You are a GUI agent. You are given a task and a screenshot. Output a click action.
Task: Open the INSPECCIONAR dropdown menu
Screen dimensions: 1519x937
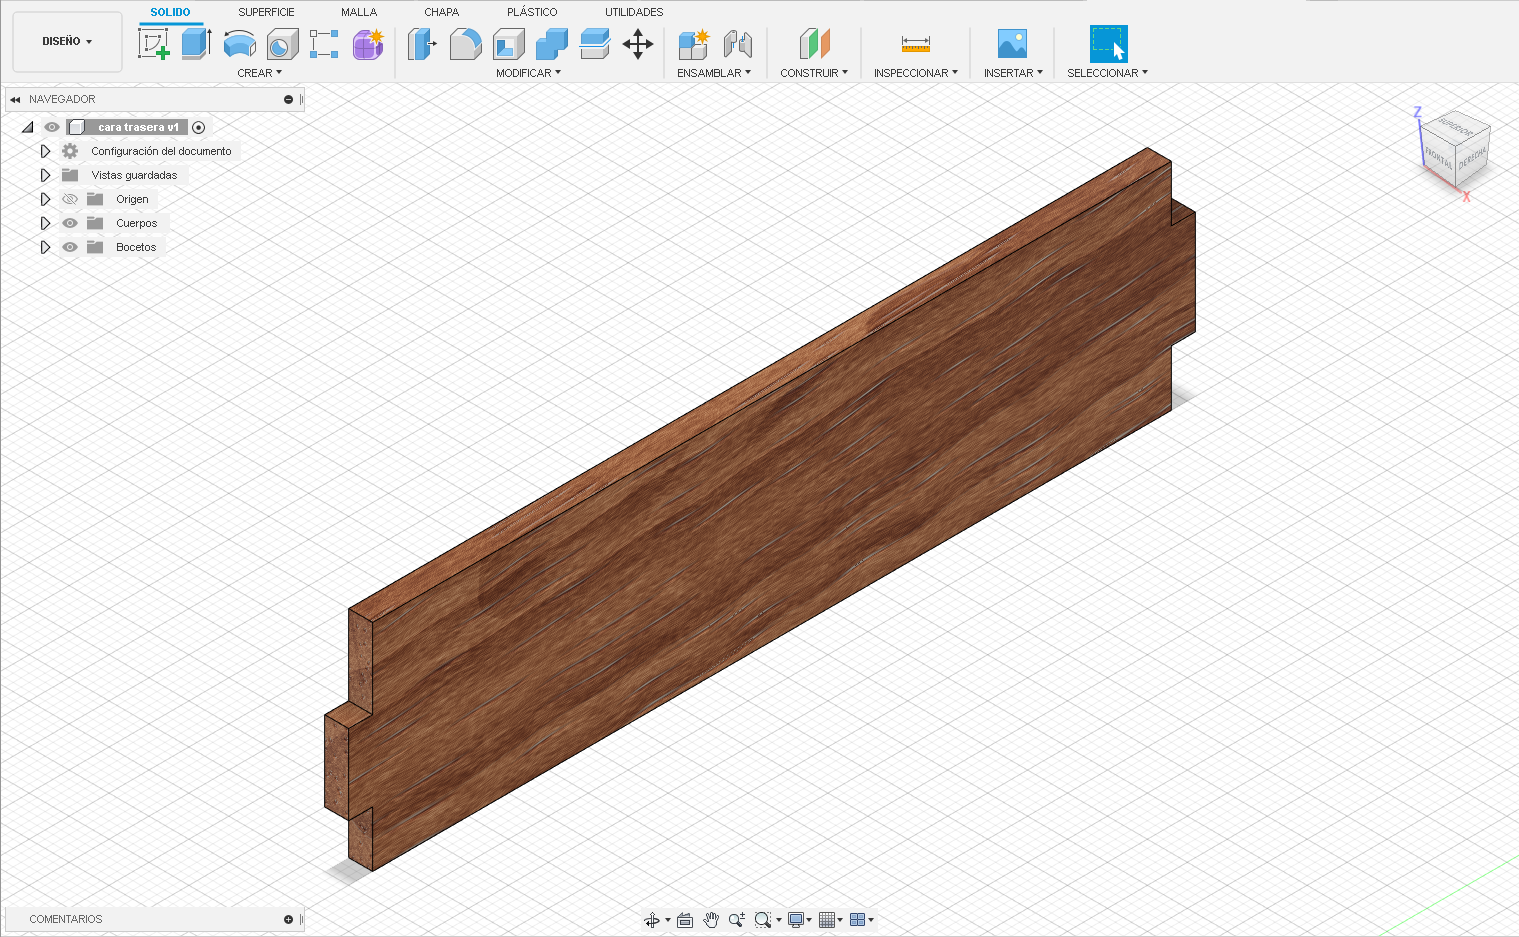pyautogui.click(x=916, y=73)
